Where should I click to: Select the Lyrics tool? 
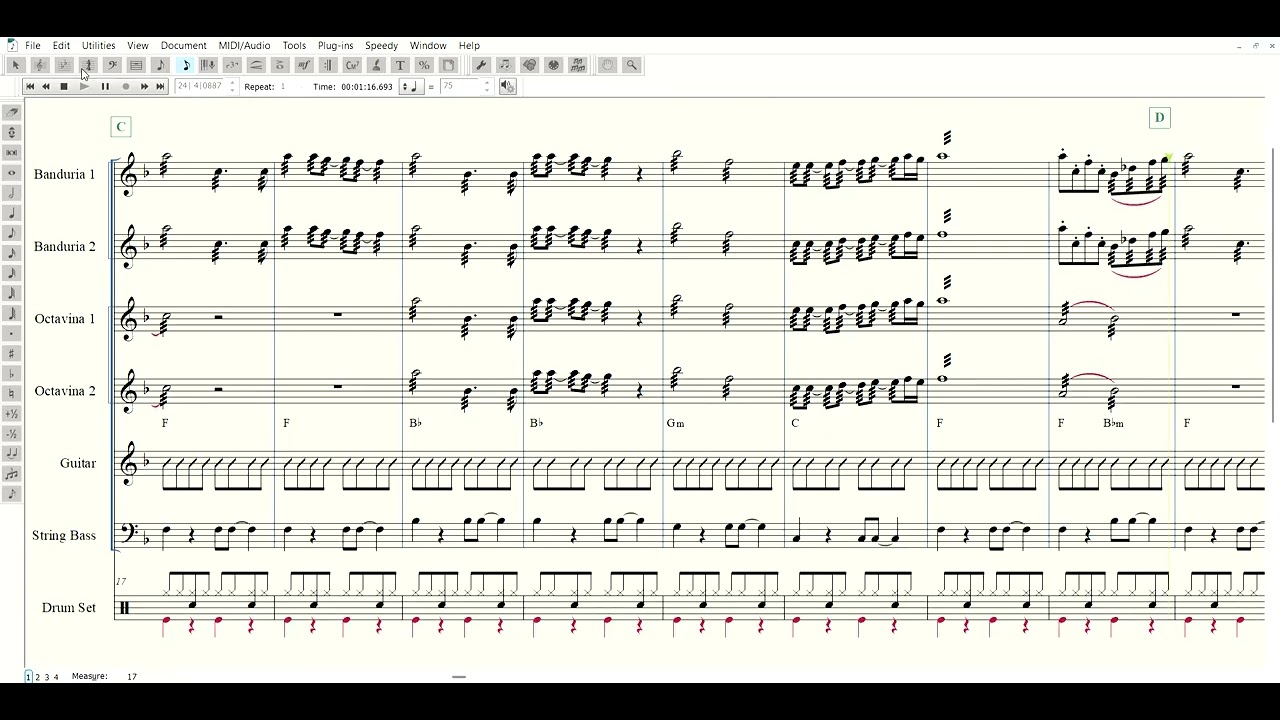coord(376,65)
